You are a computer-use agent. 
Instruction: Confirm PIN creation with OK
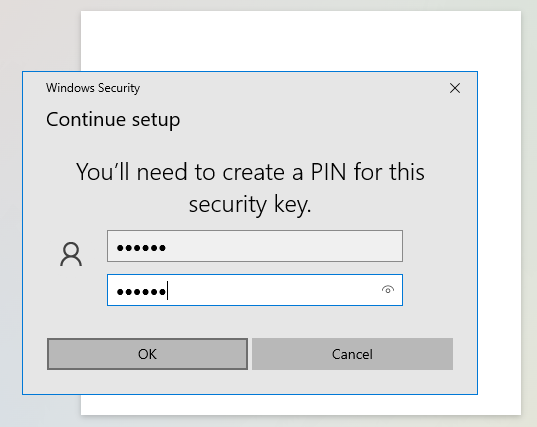click(x=147, y=354)
